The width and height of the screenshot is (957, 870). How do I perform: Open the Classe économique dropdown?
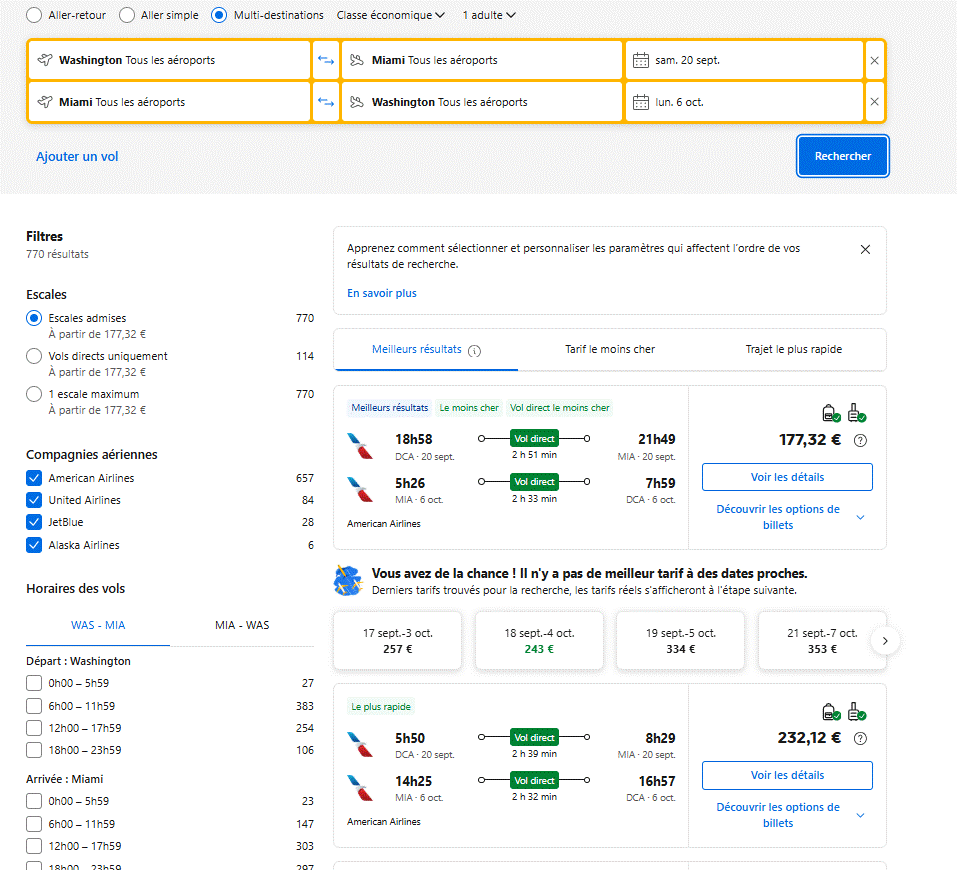[x=391, y=15]
